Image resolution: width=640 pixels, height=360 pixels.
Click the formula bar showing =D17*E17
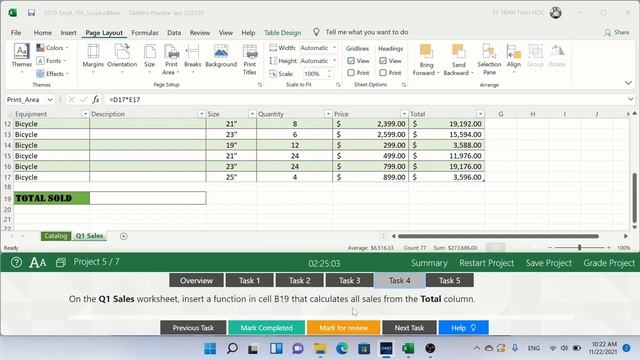tap(365, 100)
